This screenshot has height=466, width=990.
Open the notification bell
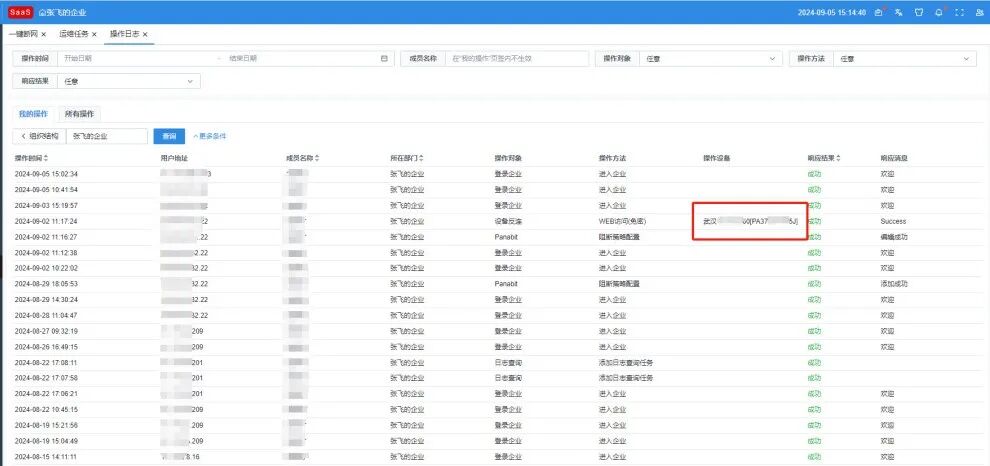[x=939, y=13]
